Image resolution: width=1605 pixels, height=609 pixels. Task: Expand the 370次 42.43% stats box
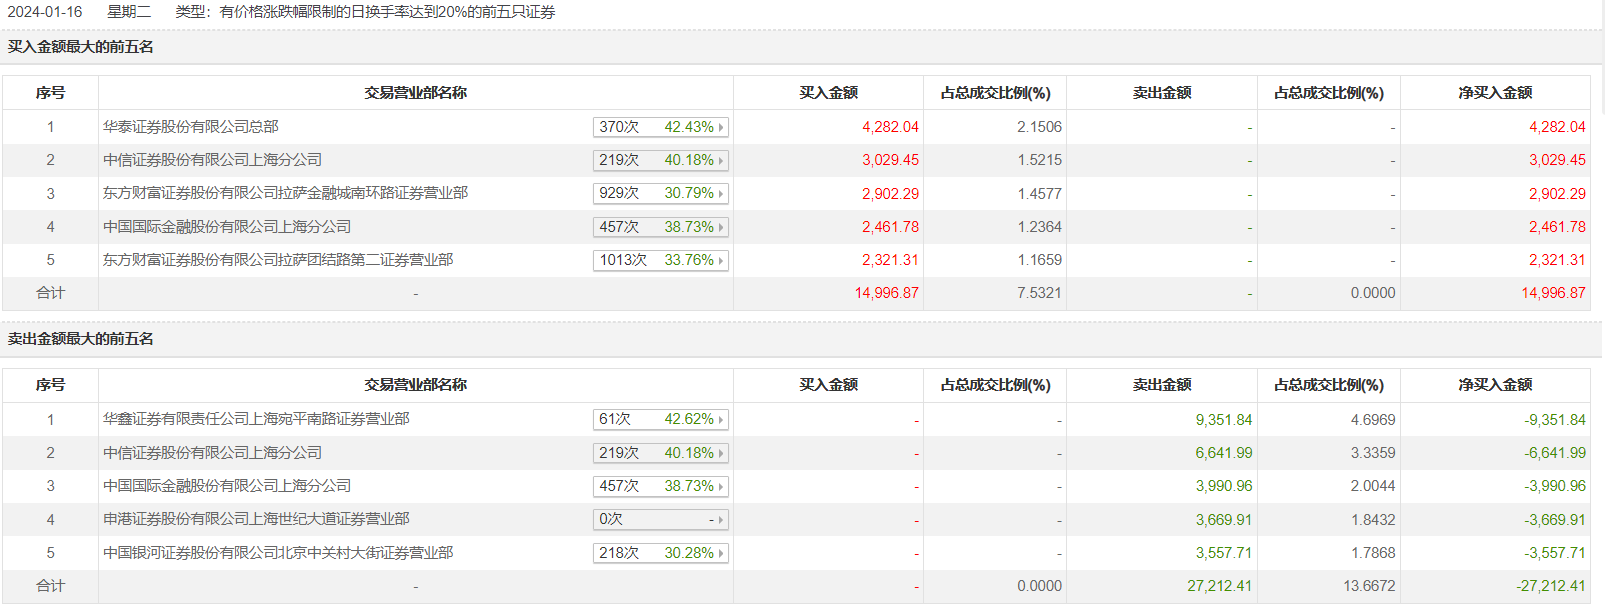(x=721, y=127)
